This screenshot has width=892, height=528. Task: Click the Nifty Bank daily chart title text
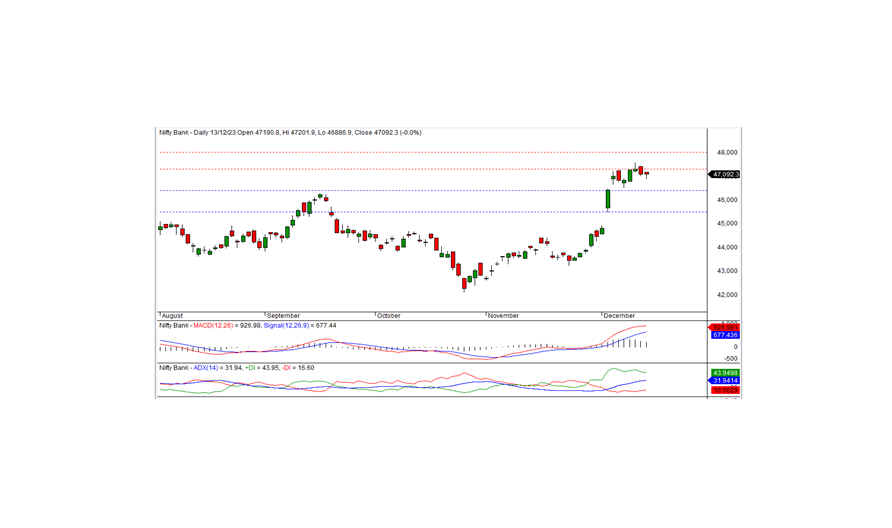pos(290,133)
